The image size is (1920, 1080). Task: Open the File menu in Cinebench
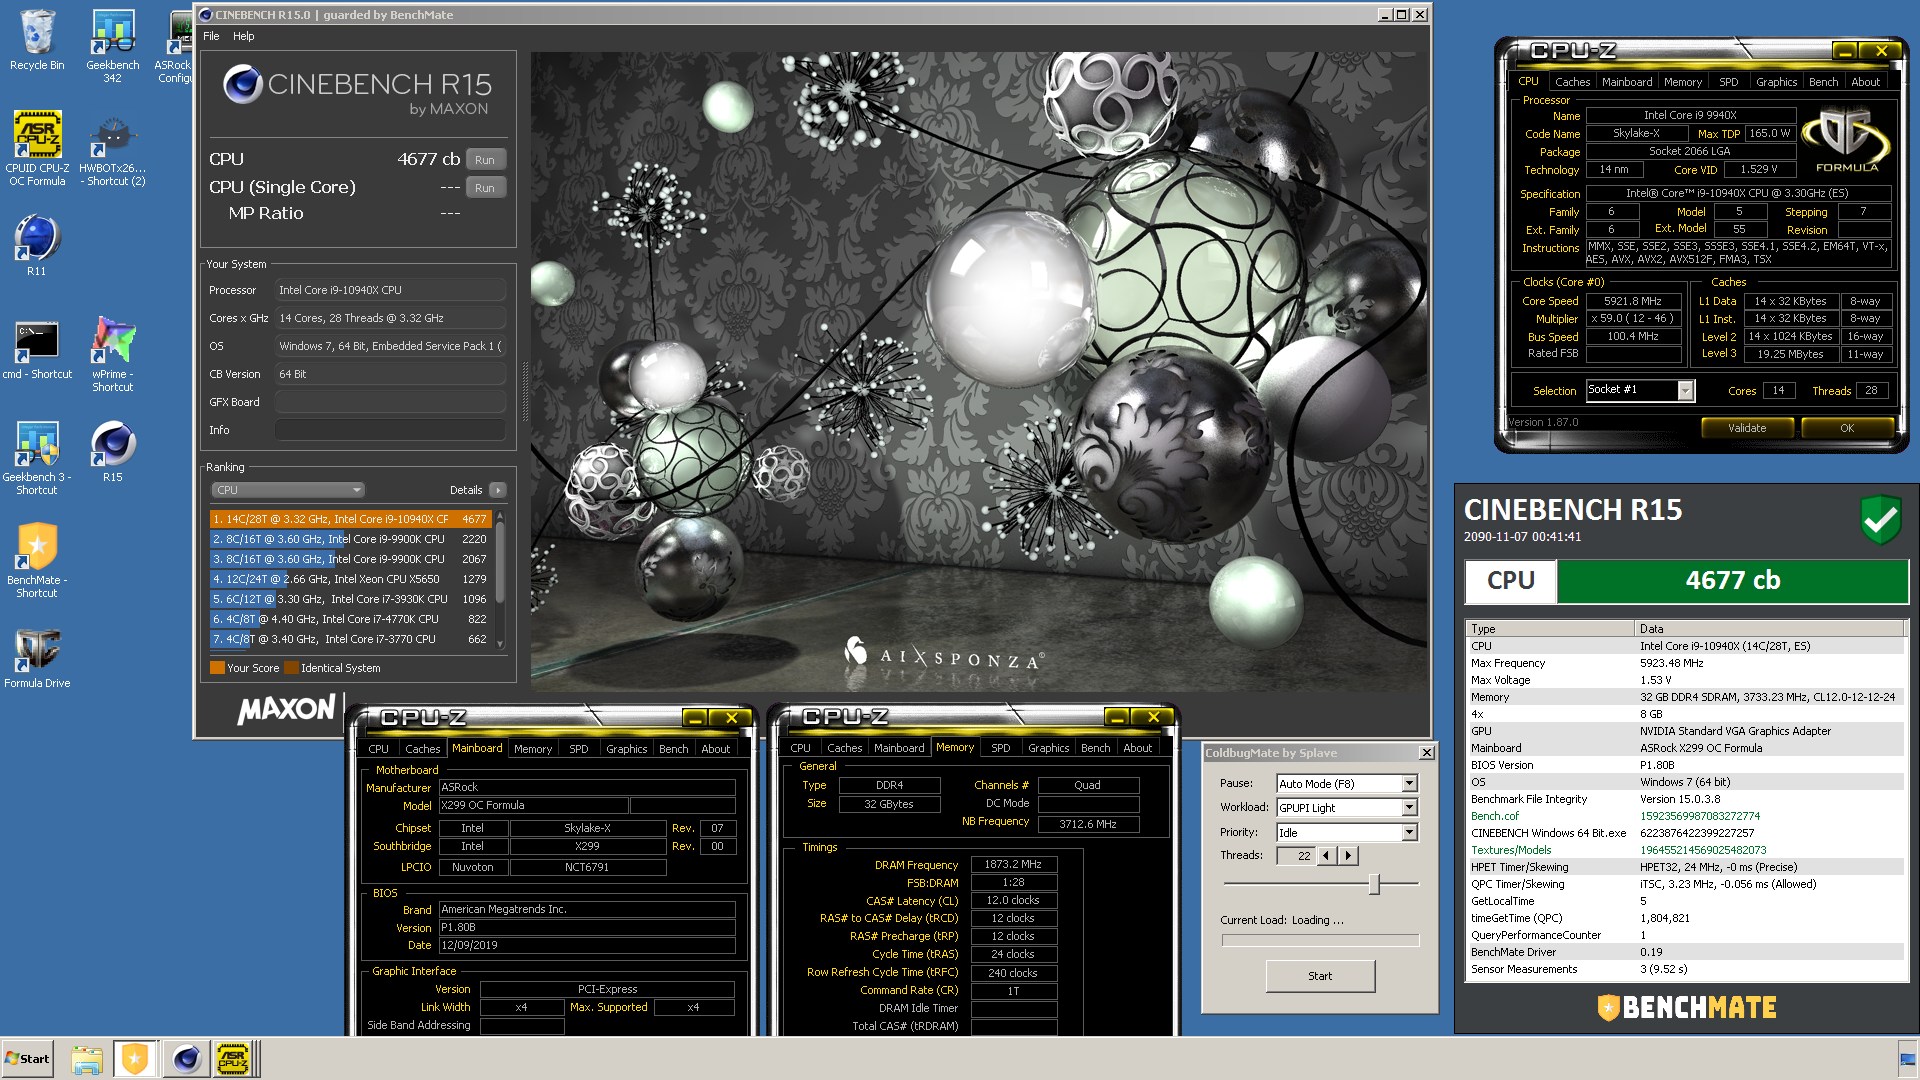tap(211, 36)
